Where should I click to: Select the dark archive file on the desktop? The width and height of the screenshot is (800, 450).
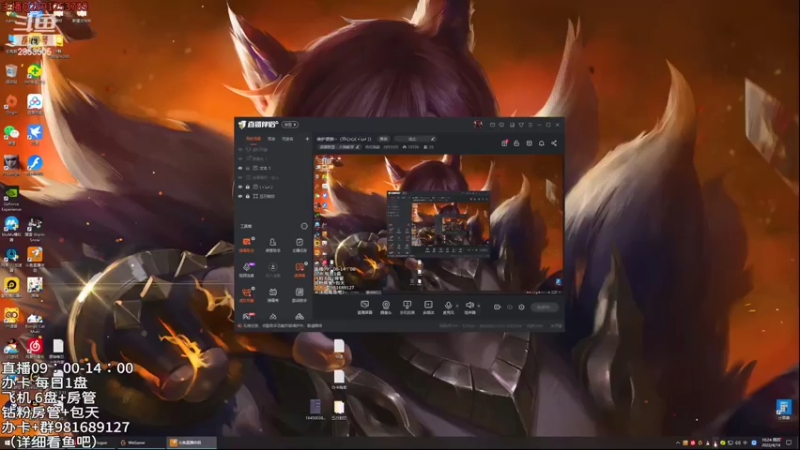(x=315, y=410)
